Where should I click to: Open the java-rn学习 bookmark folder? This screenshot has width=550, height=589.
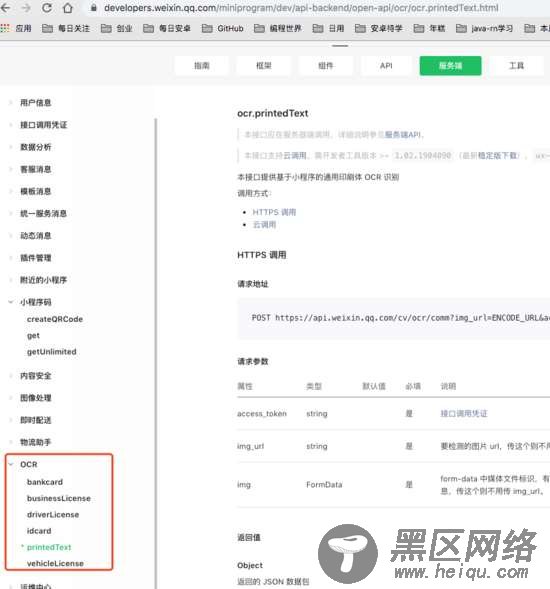[x=484, y=28]
